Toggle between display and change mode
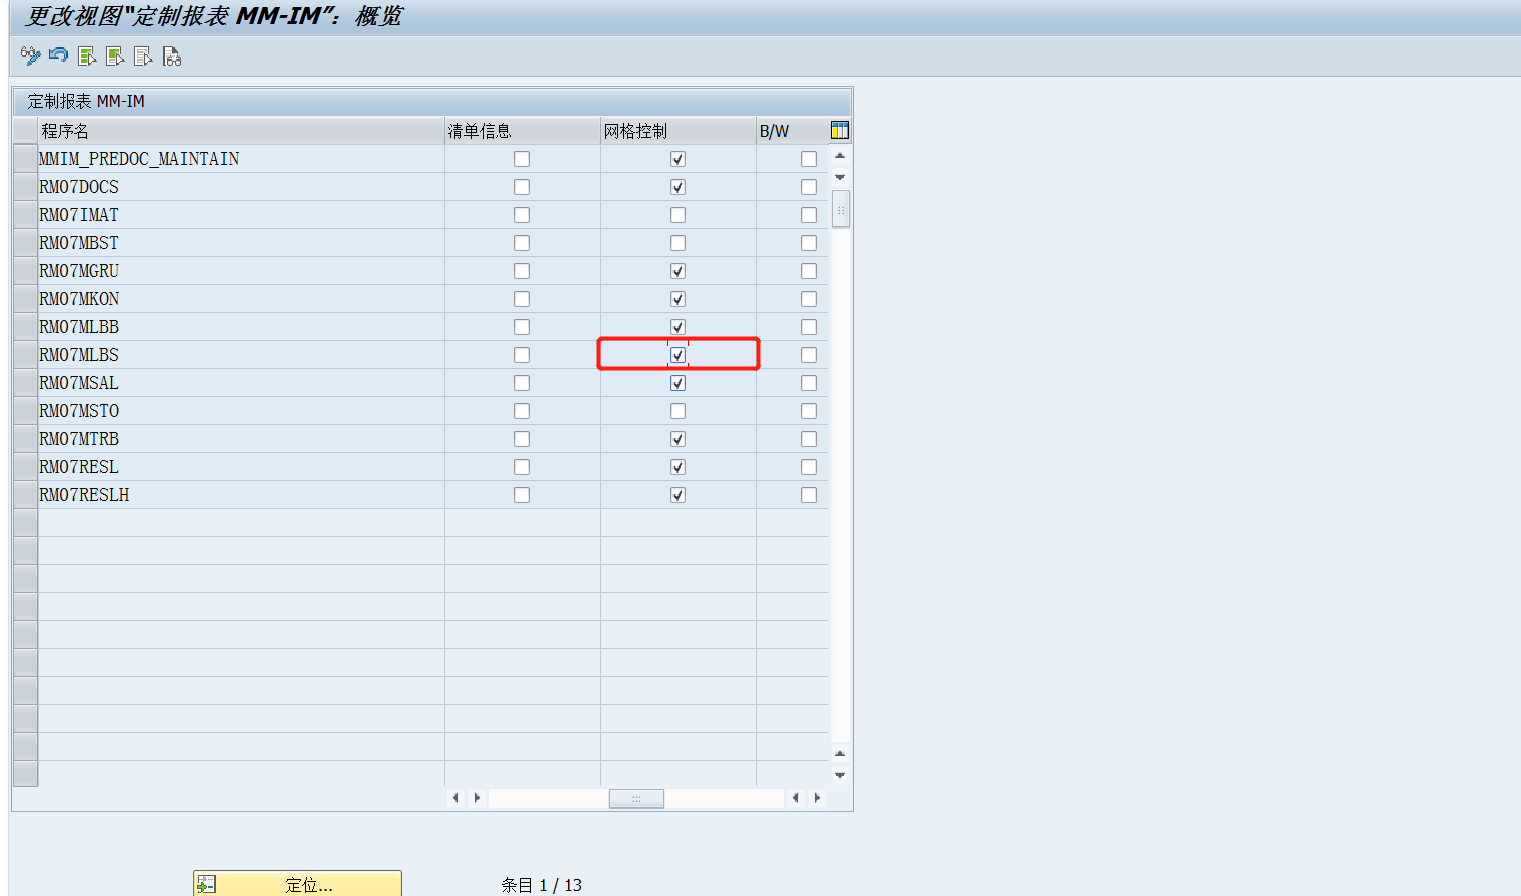 point(27,56)
